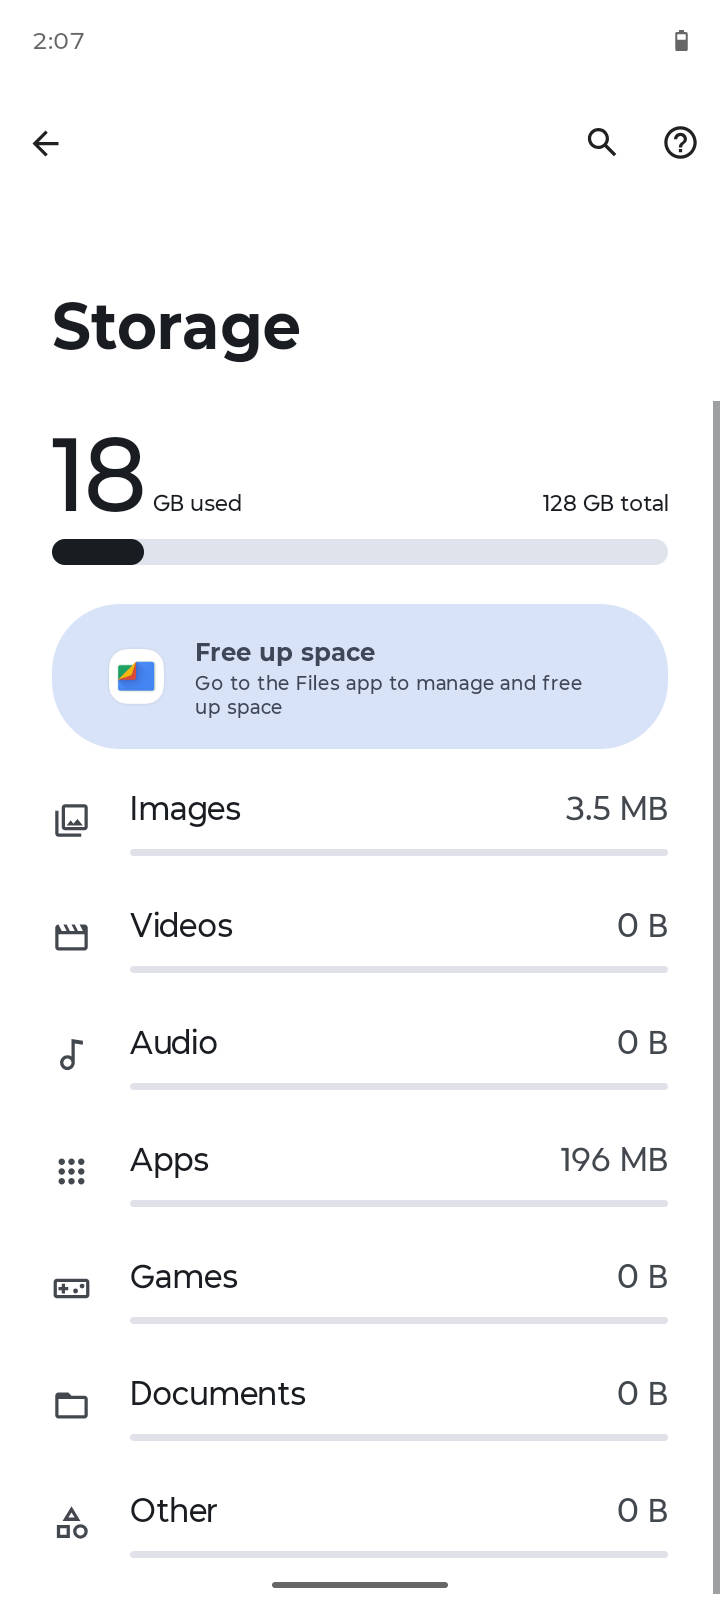
Task: Open the Documents storage entry
Action: (360, 1406)
